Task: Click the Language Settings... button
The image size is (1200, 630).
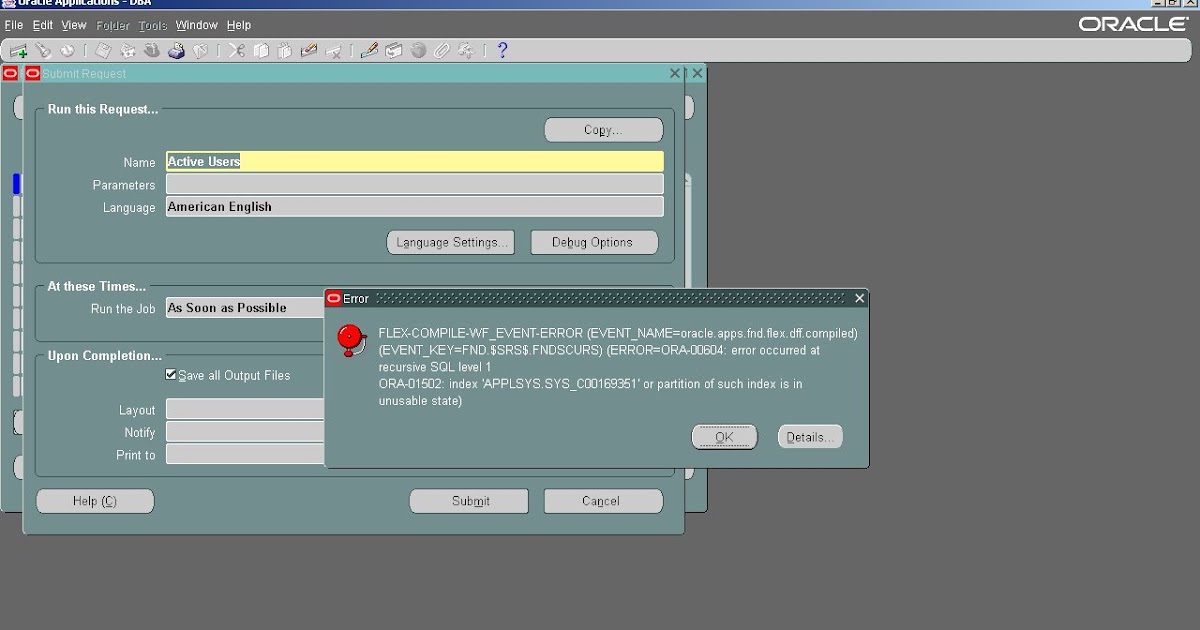Action: pyautogui.click(x=451, y=242)
